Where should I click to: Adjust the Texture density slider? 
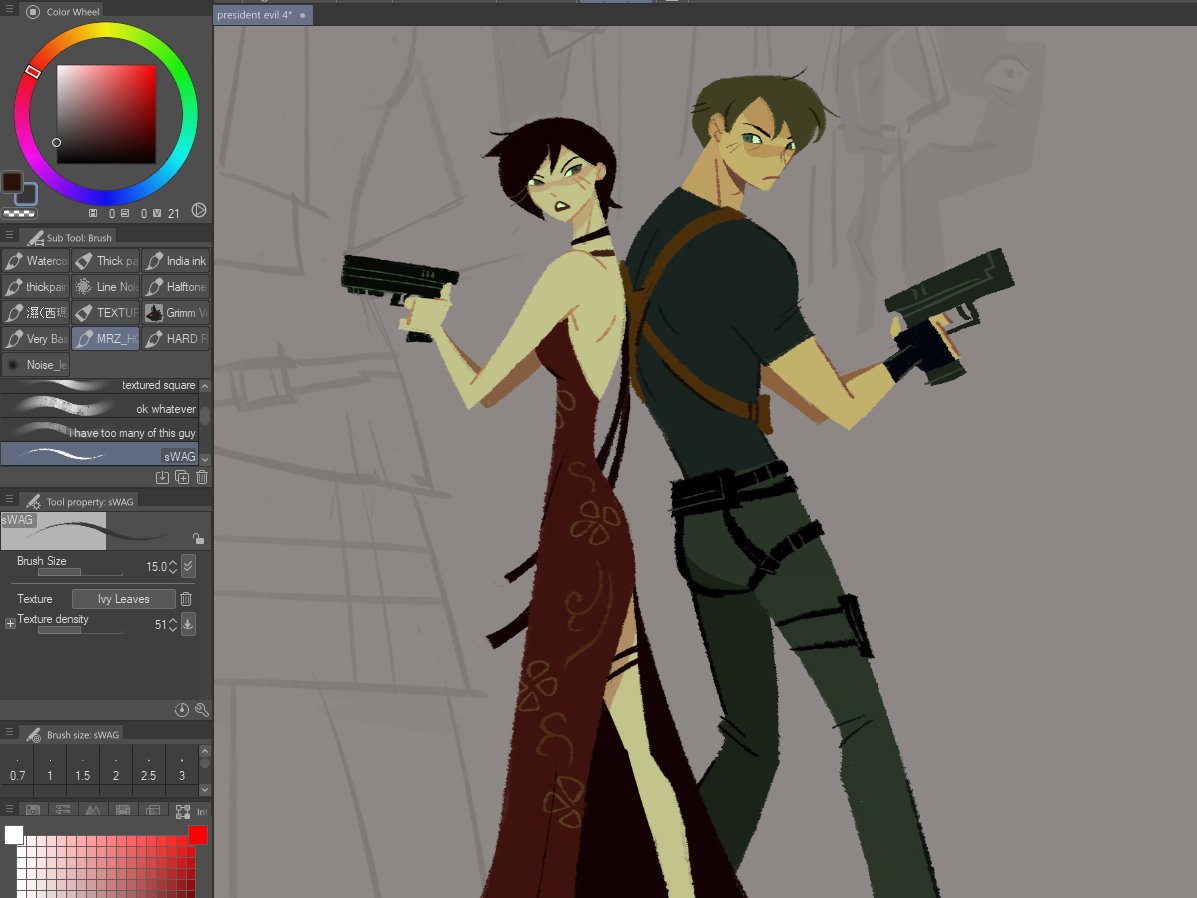[80, 630]
